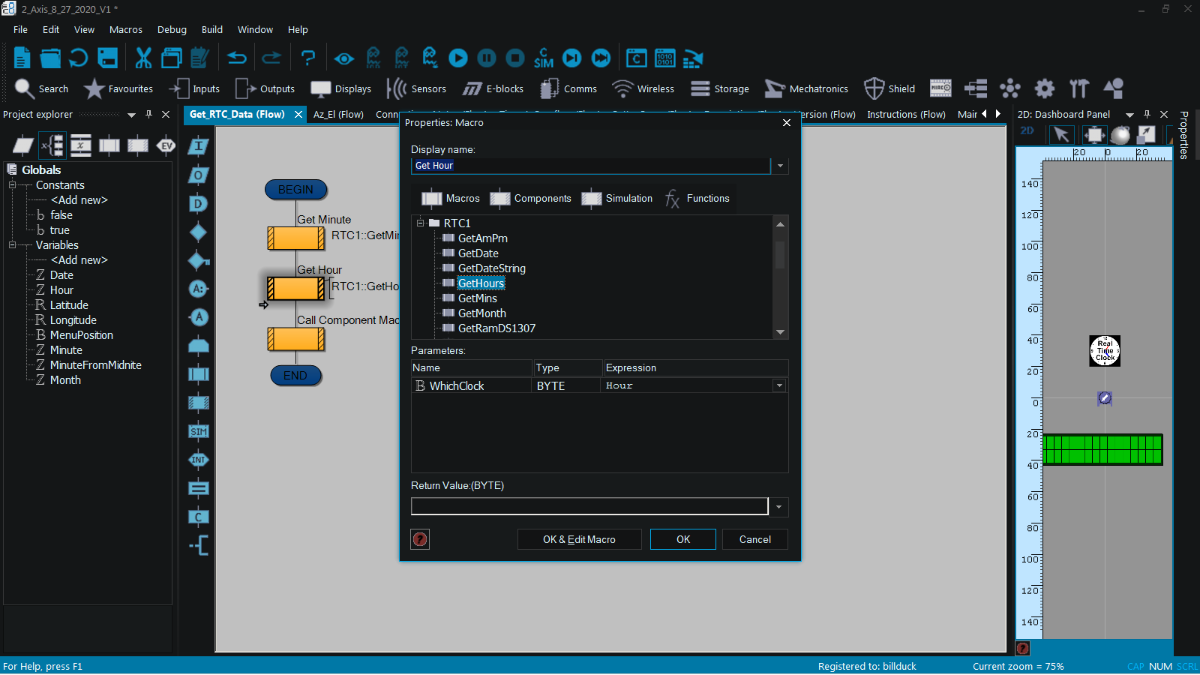Click the Real Time Clock component on panel
The image size is (1200, 675).
(x=1105, y=351)
